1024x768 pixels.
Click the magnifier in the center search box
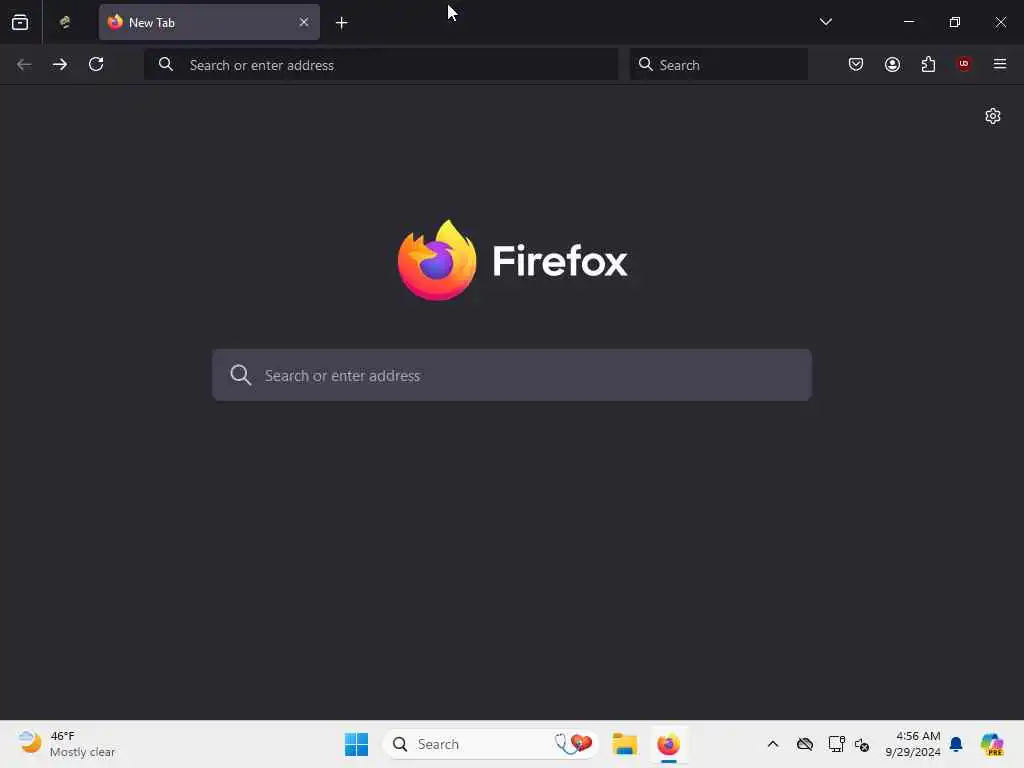[x=241, y=376]
